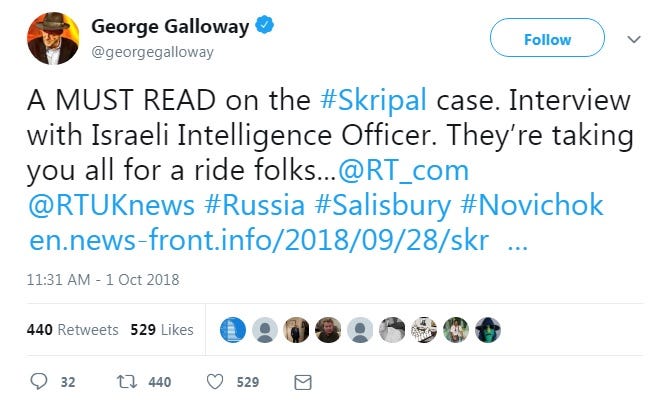Viewport: 666px width, 410px height.
Task: Open George Galloway's profile picture
Action: [x=50, y=42]
